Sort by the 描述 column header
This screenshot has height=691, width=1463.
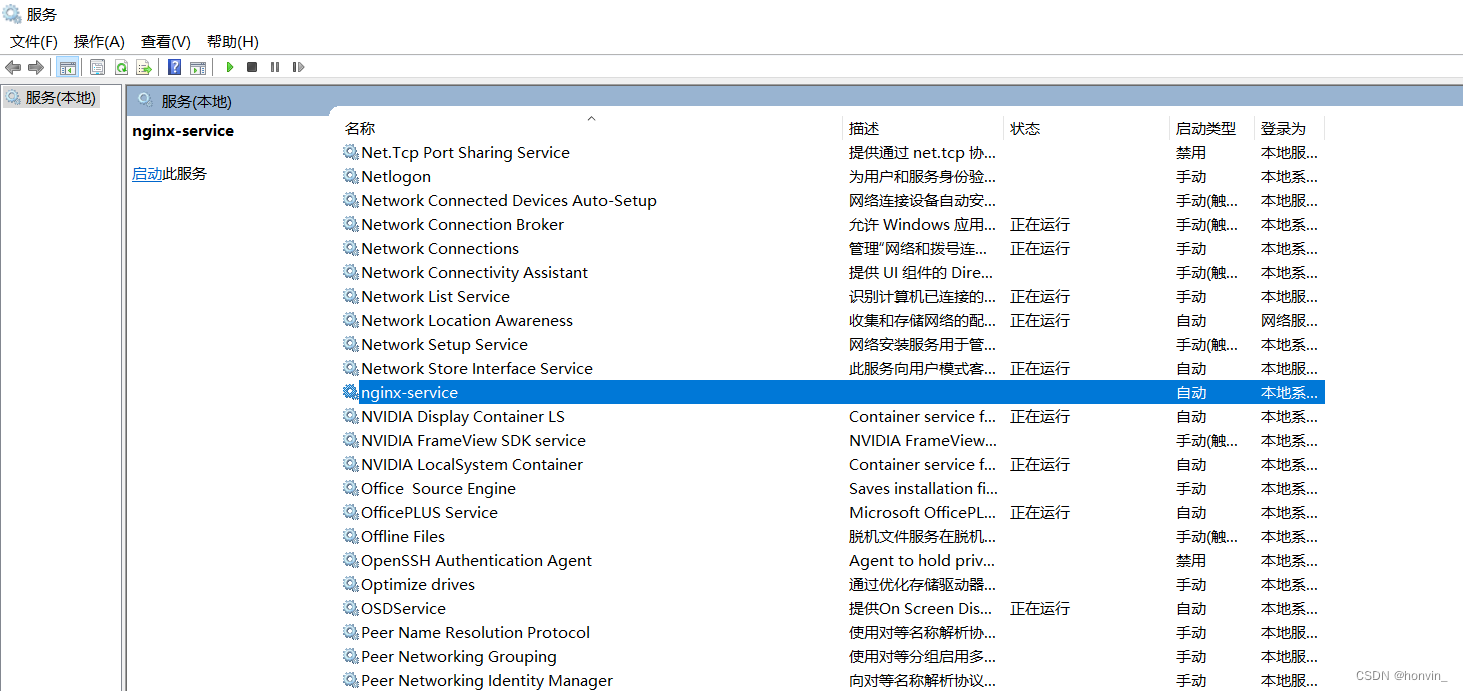(864, 128)
